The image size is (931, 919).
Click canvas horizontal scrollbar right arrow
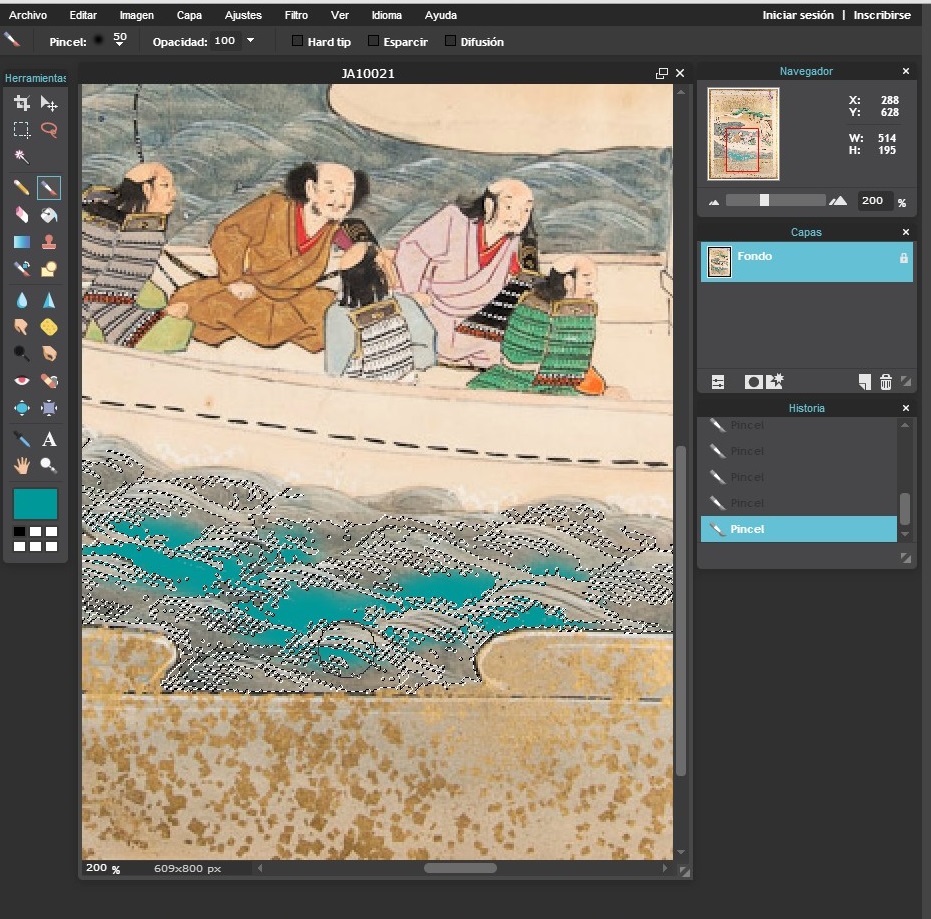point(664,868)
